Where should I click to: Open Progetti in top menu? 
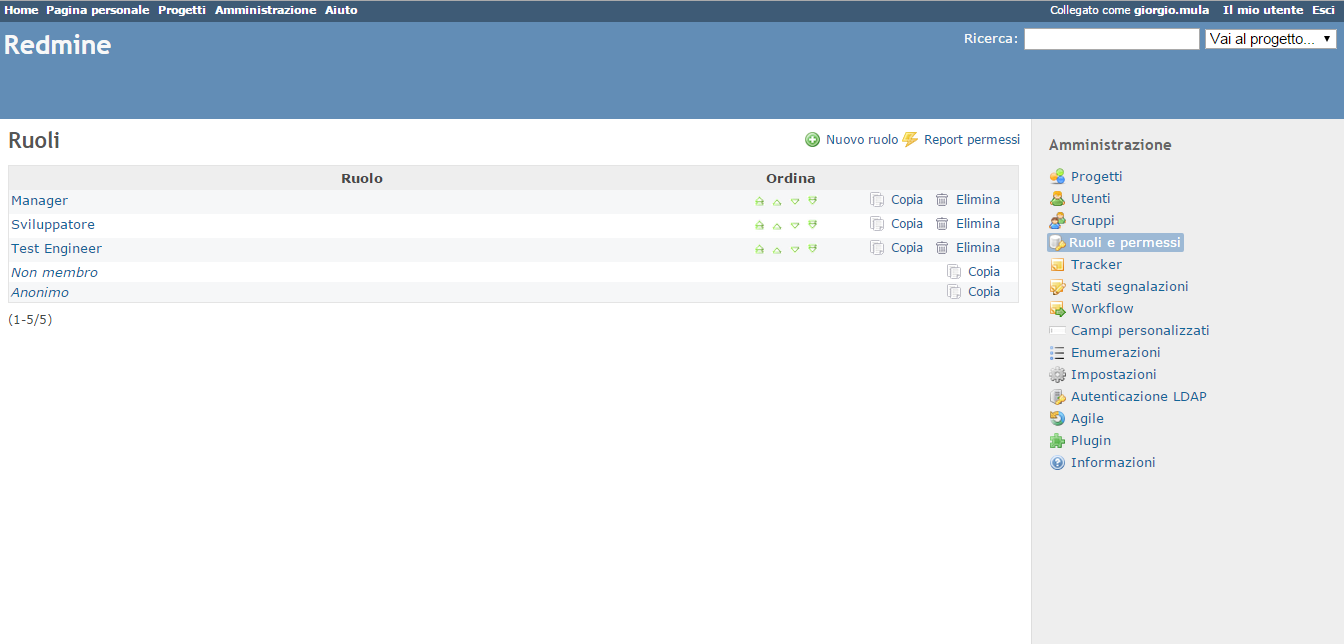pos(182,10)
